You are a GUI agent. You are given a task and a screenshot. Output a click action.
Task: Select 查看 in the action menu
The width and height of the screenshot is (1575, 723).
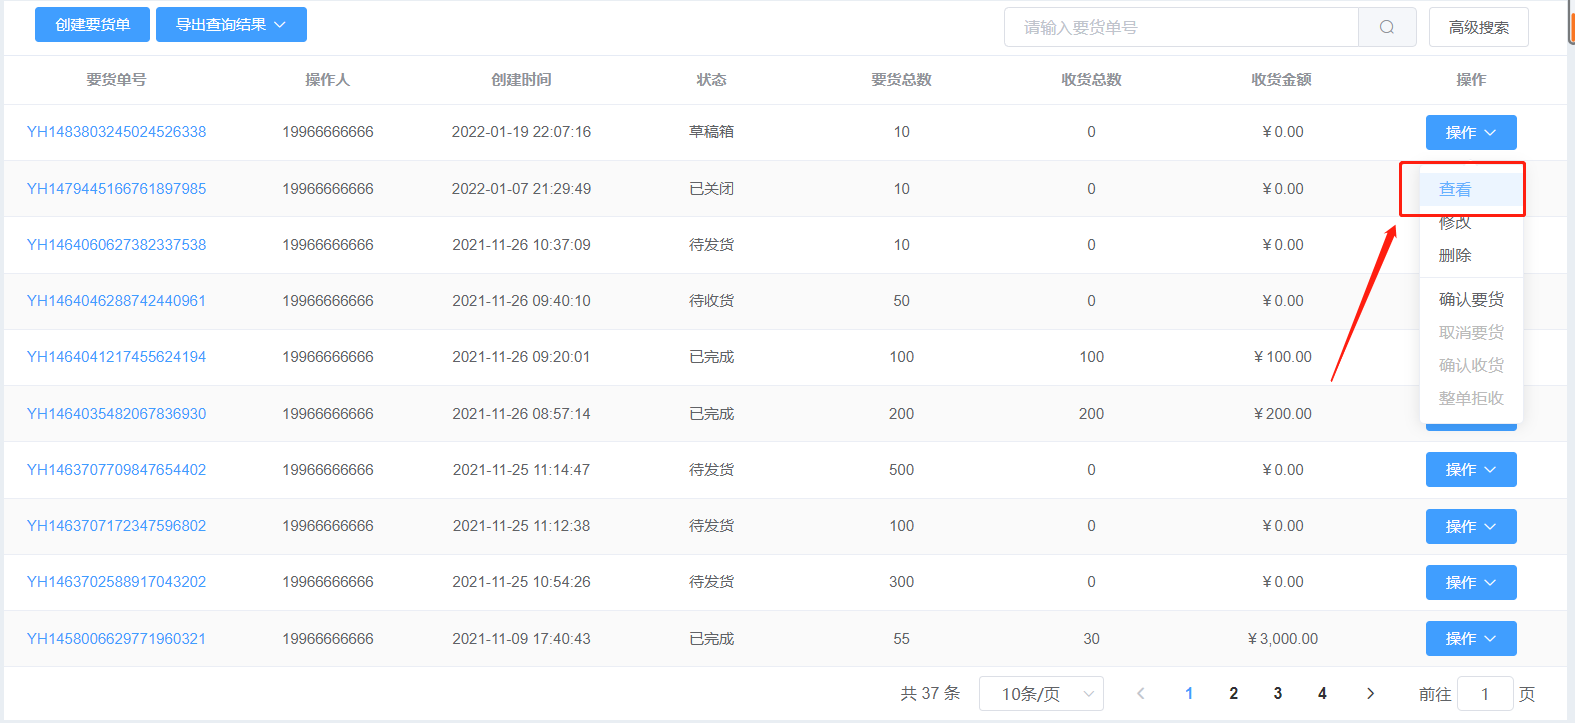(x=1471, y=189)
